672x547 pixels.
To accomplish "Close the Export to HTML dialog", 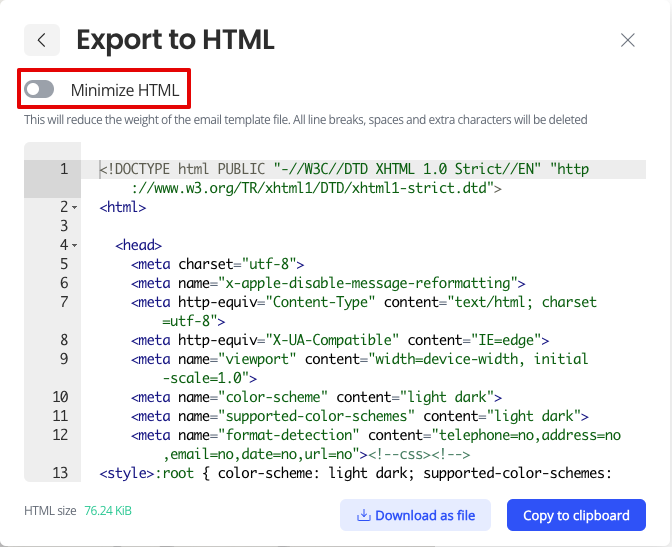I will 627,40.
